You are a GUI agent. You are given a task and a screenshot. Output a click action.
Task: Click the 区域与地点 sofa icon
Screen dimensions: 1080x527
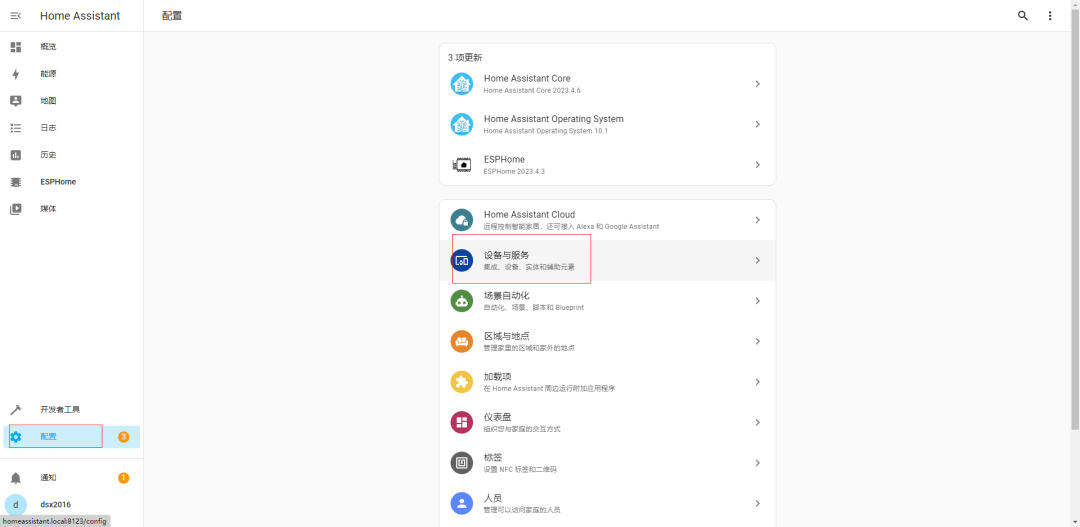click(x=461, y=342)
